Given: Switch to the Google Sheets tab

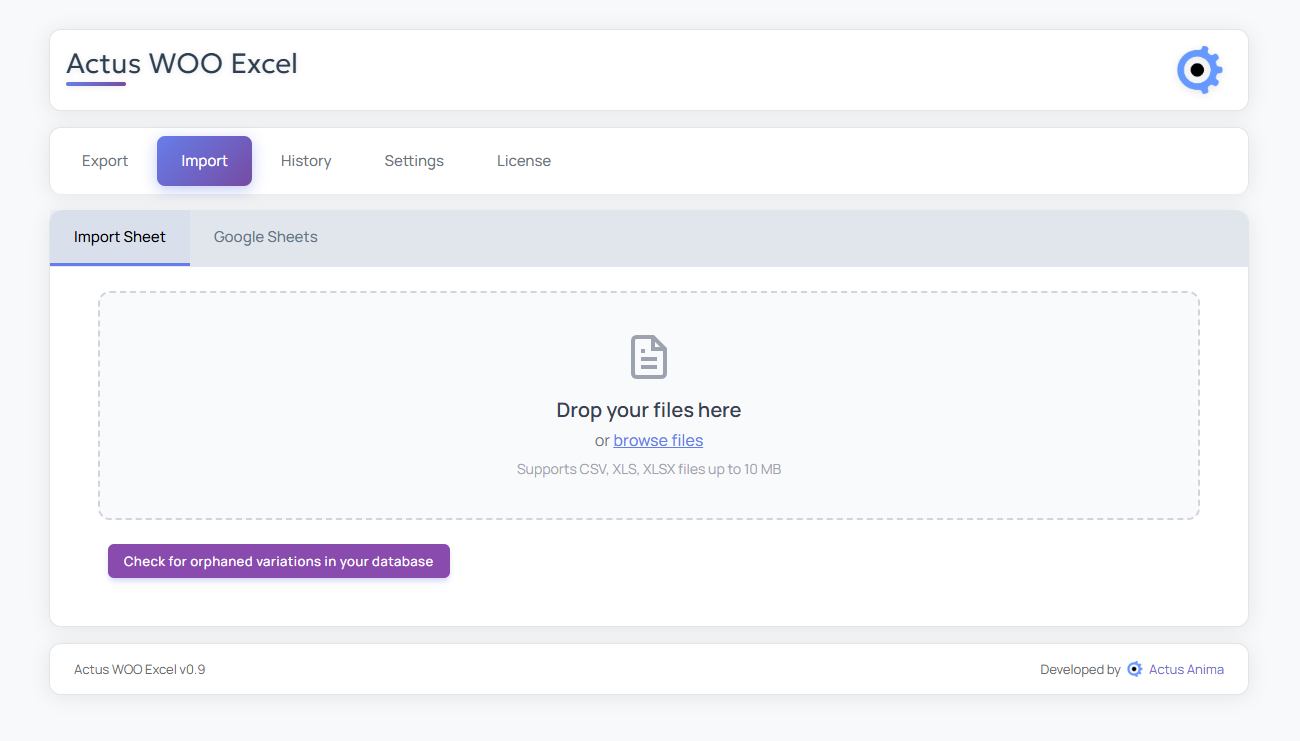Looking at the screenshot, I should click(x=265, y=237).
